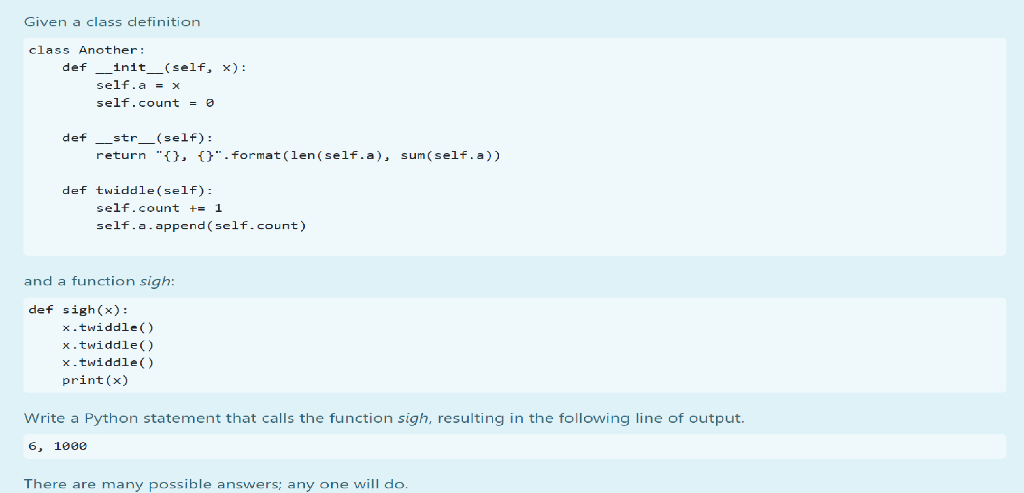Click the second x.twiddle() call
The width and height of the screenshot is (1024, 493).
pos(108,345)
